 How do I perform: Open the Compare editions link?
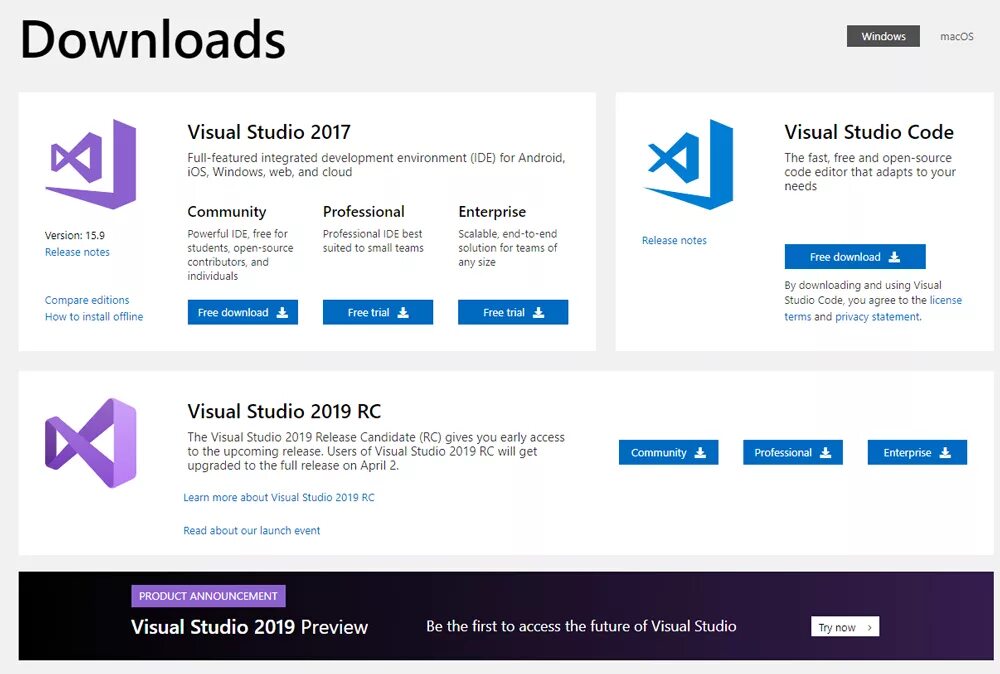pos(87,300)
